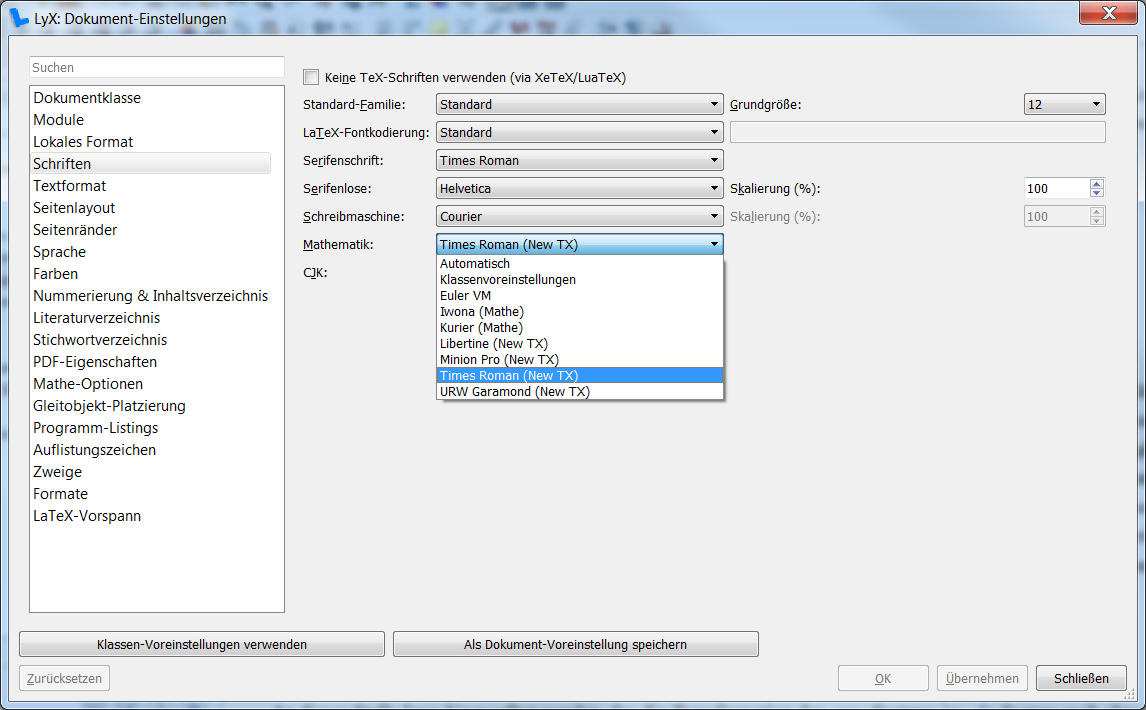1146x710 pixels.
Task: Click 'Als Dokument-Voreinstellung speichern' button
Action: point(575,644)
